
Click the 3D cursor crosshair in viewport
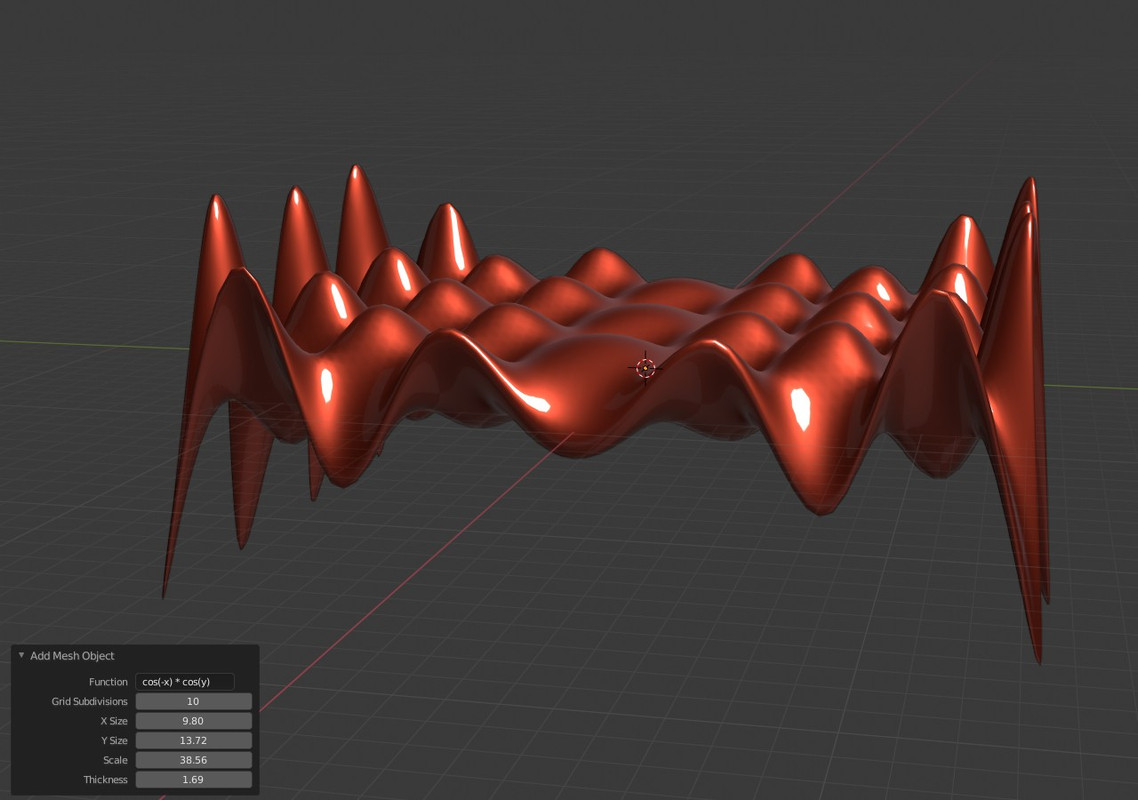pos(645,369)
